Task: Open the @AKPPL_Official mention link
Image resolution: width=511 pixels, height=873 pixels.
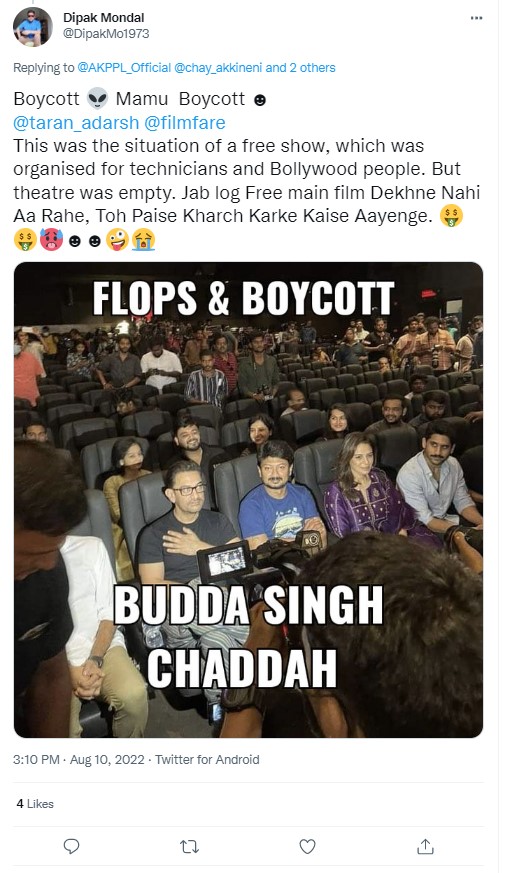Action: [x=124, y=68]
